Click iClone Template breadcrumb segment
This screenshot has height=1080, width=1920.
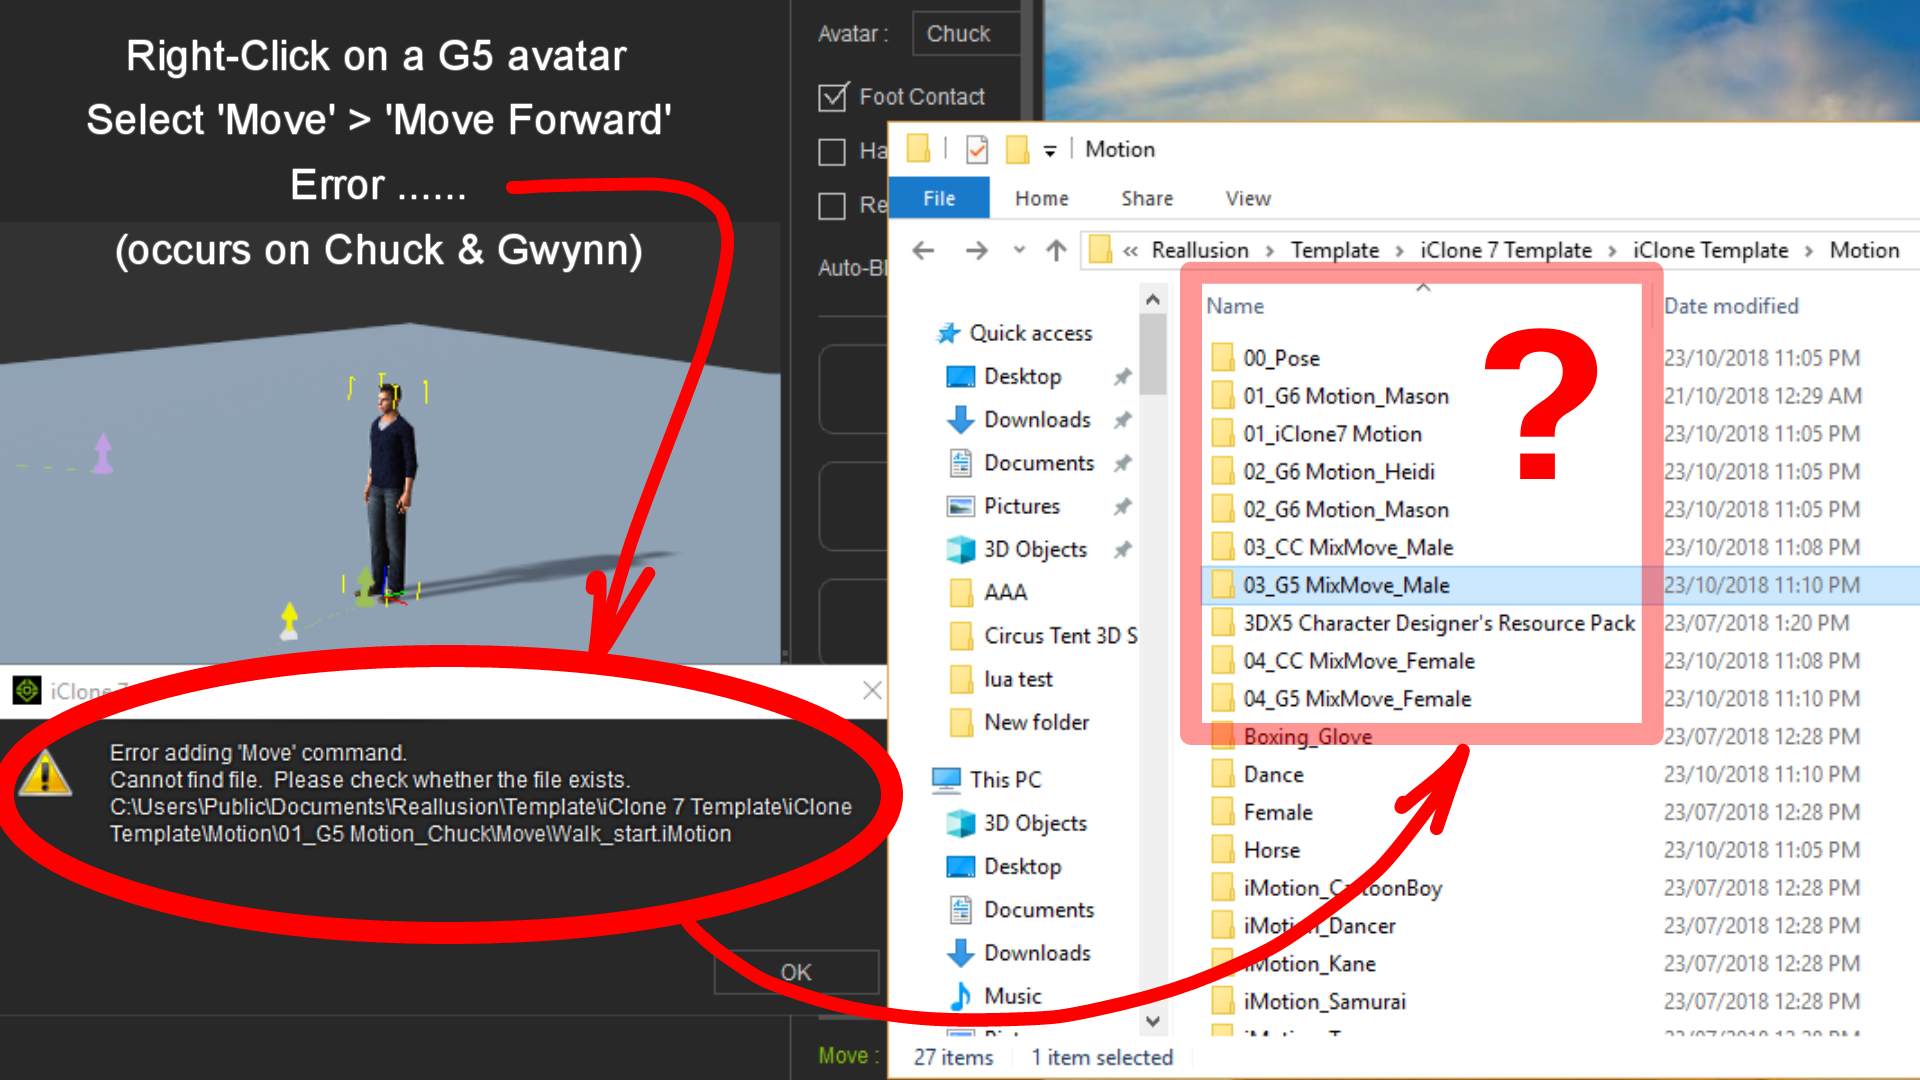pyautogui.click(x=1710, y=250)
